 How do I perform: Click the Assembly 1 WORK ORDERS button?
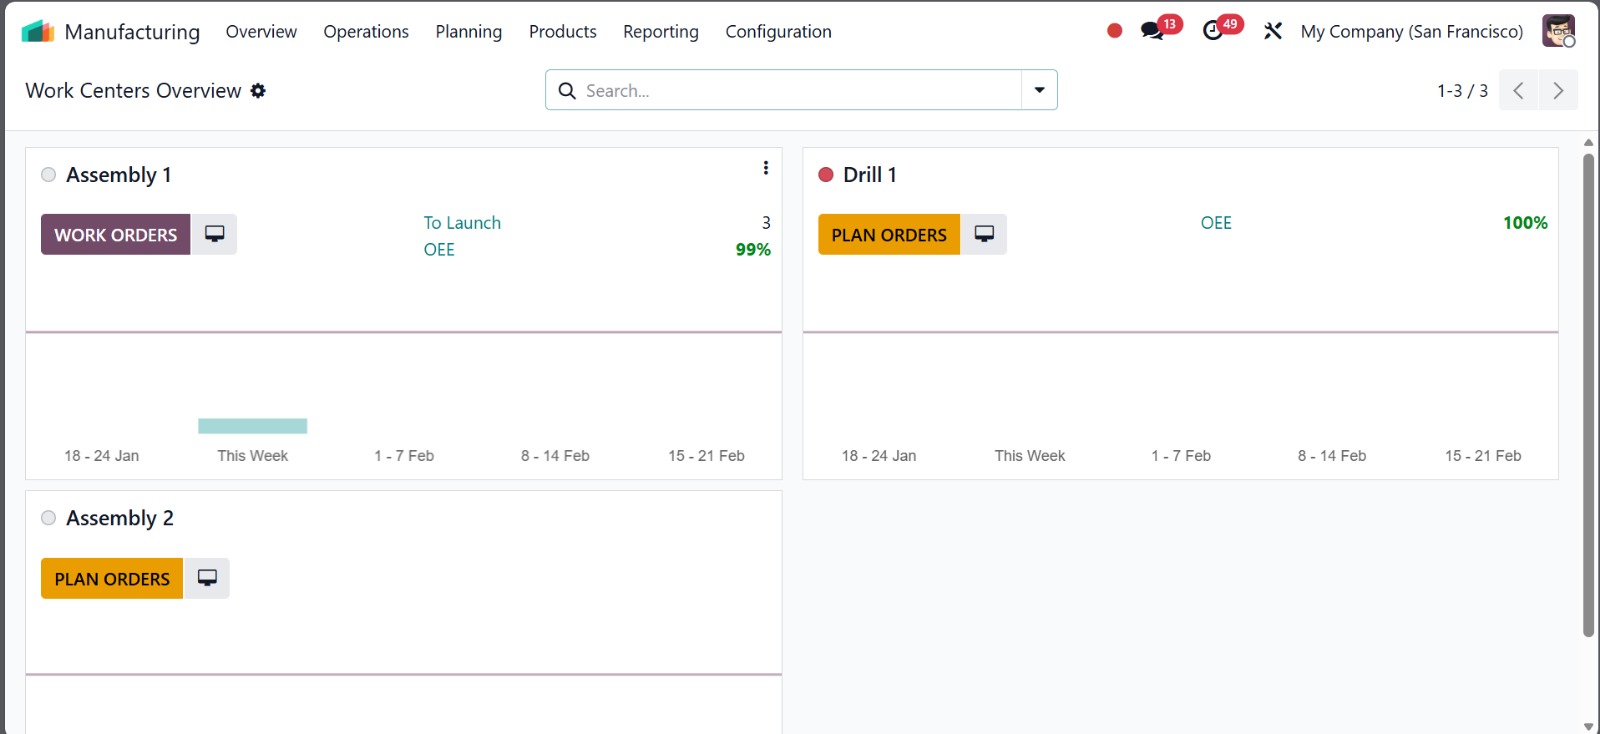tap(115, 235)
